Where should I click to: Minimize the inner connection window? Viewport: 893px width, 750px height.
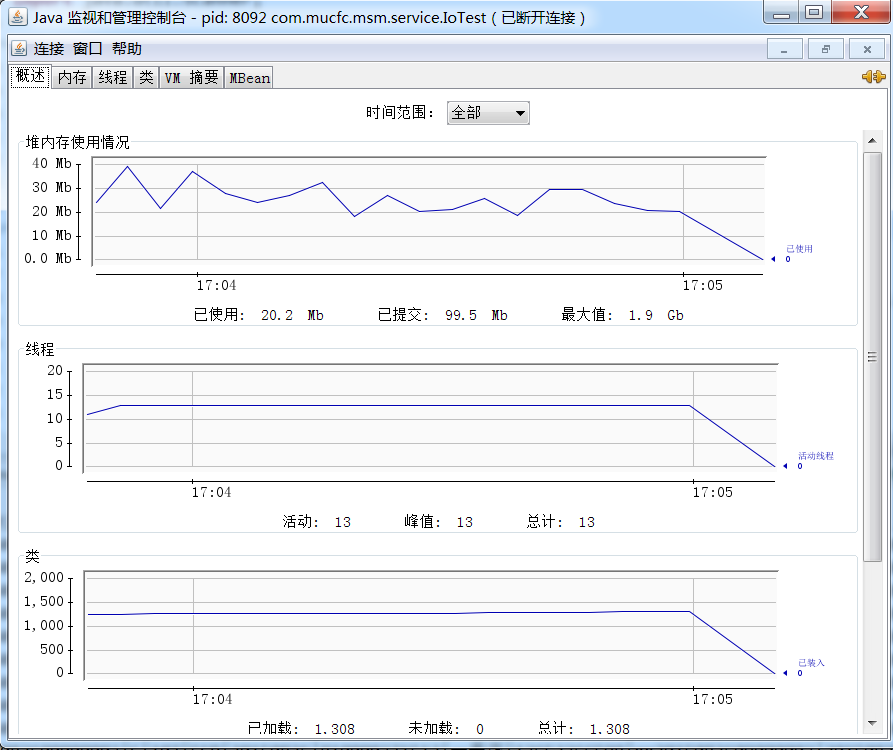click(x=784, y=50)
